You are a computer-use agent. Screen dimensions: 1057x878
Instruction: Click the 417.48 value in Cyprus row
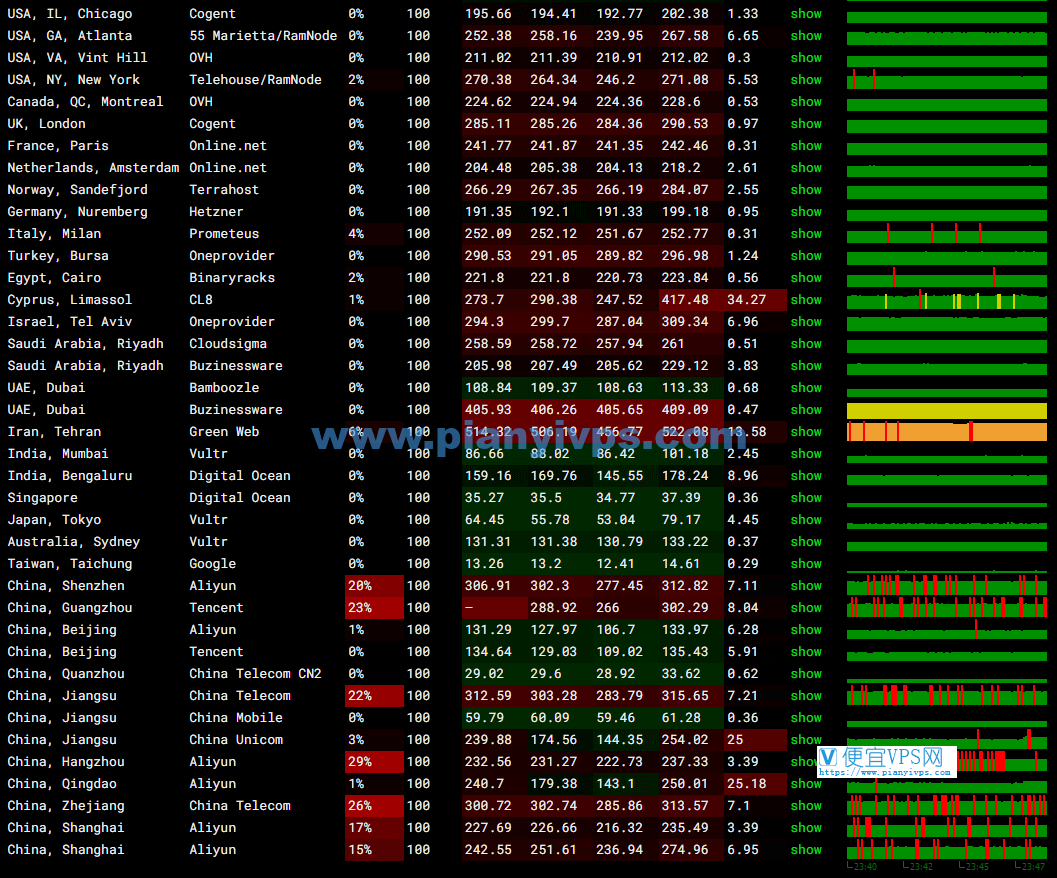685,300
